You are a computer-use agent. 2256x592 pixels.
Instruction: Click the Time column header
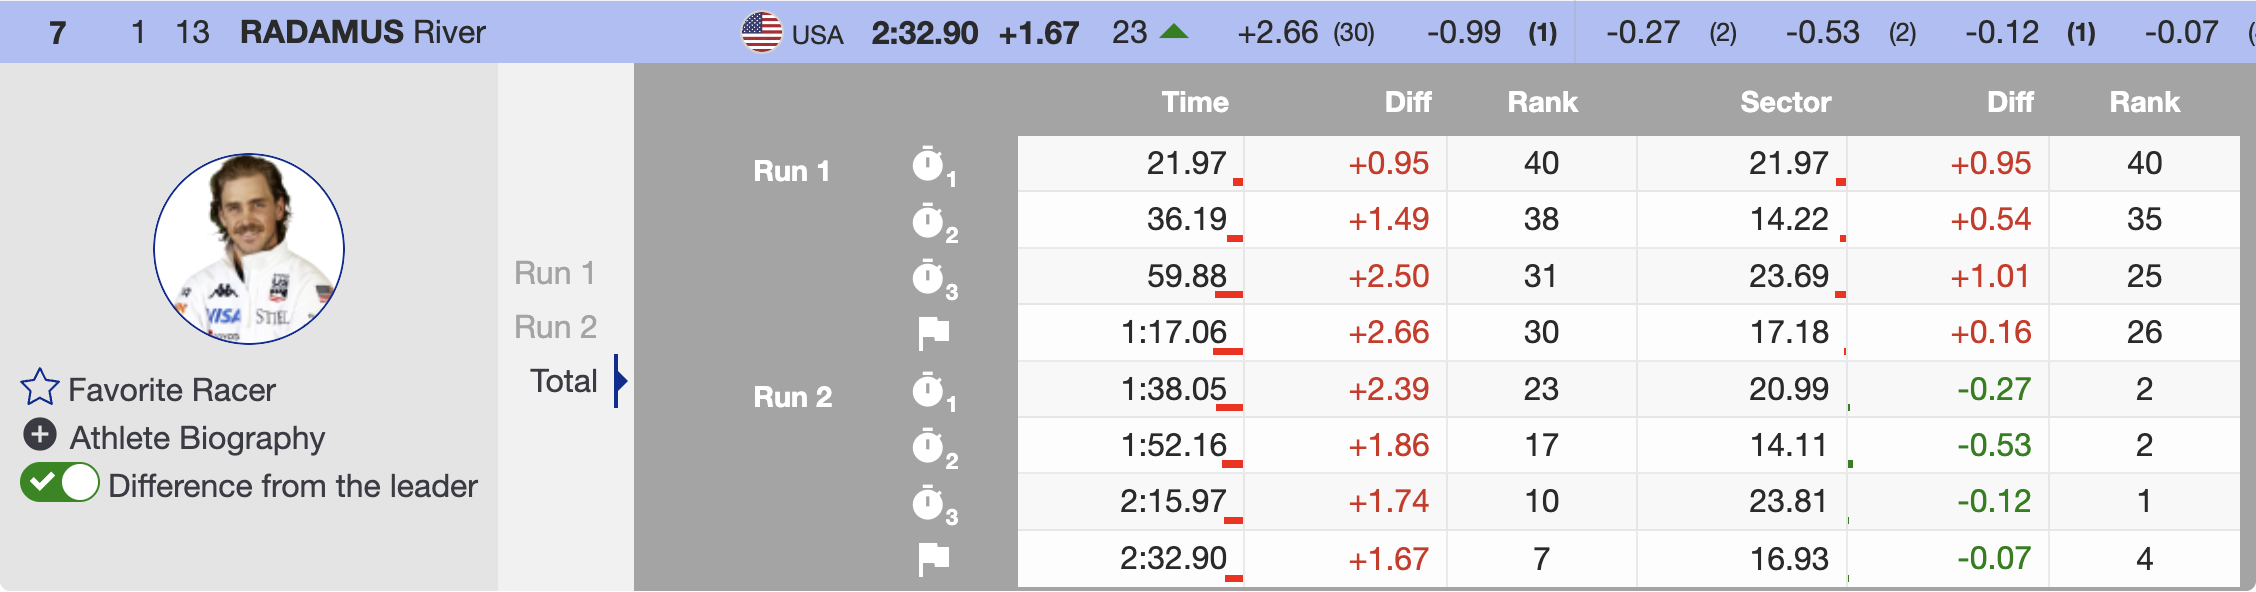coord(1194,102)
